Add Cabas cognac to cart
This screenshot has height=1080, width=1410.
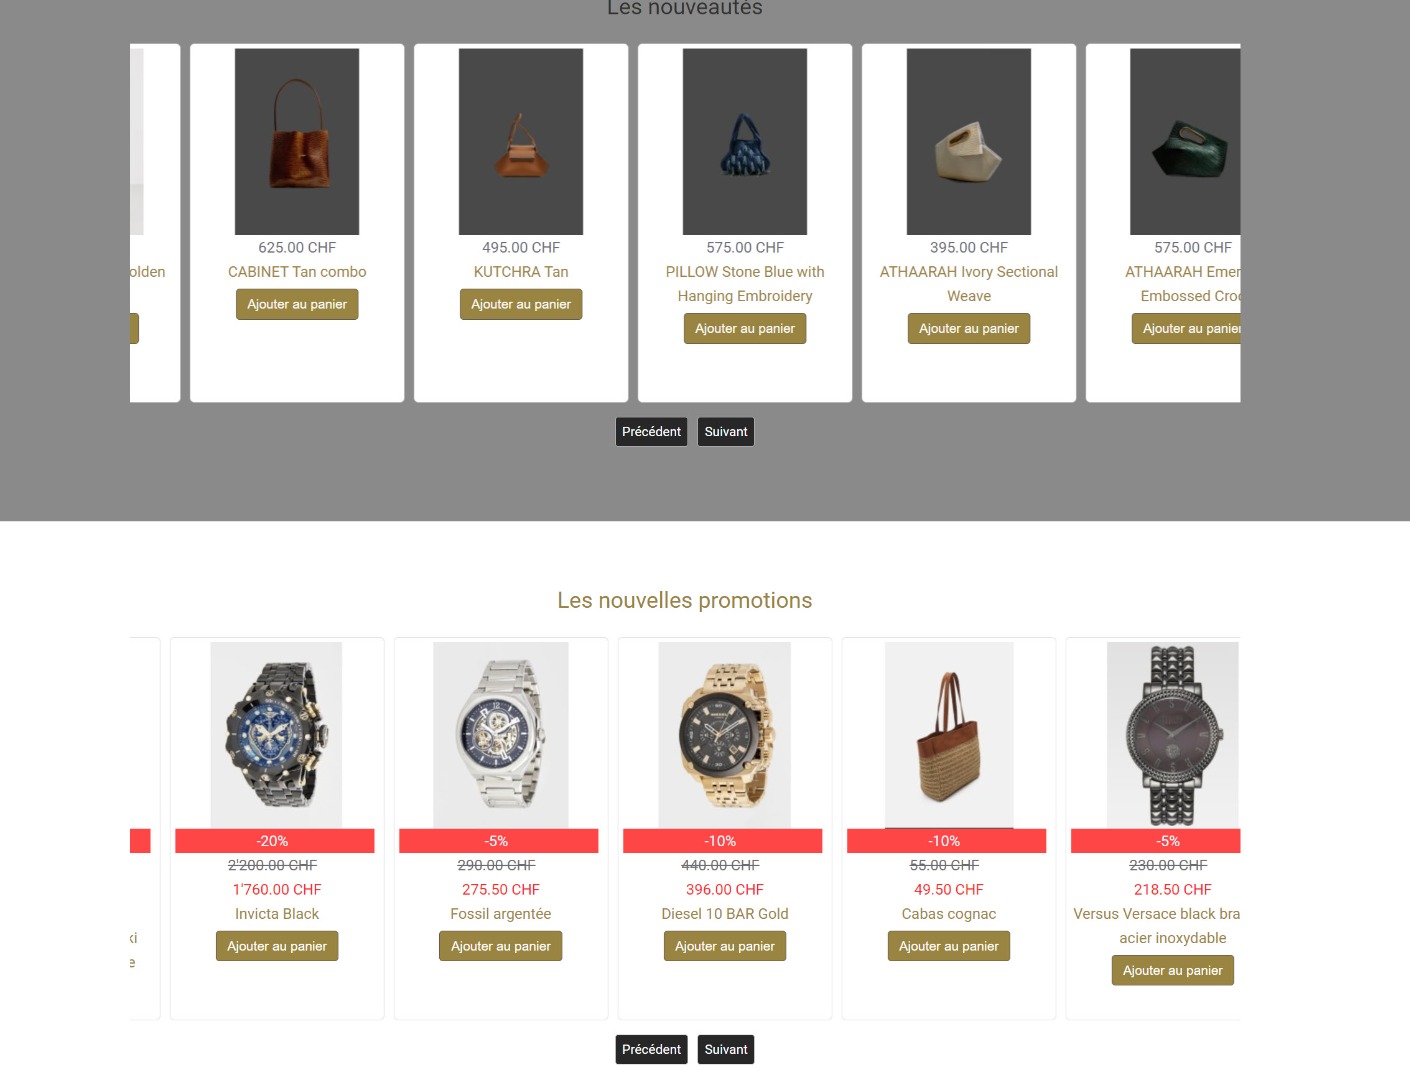[x=949, y=946]
